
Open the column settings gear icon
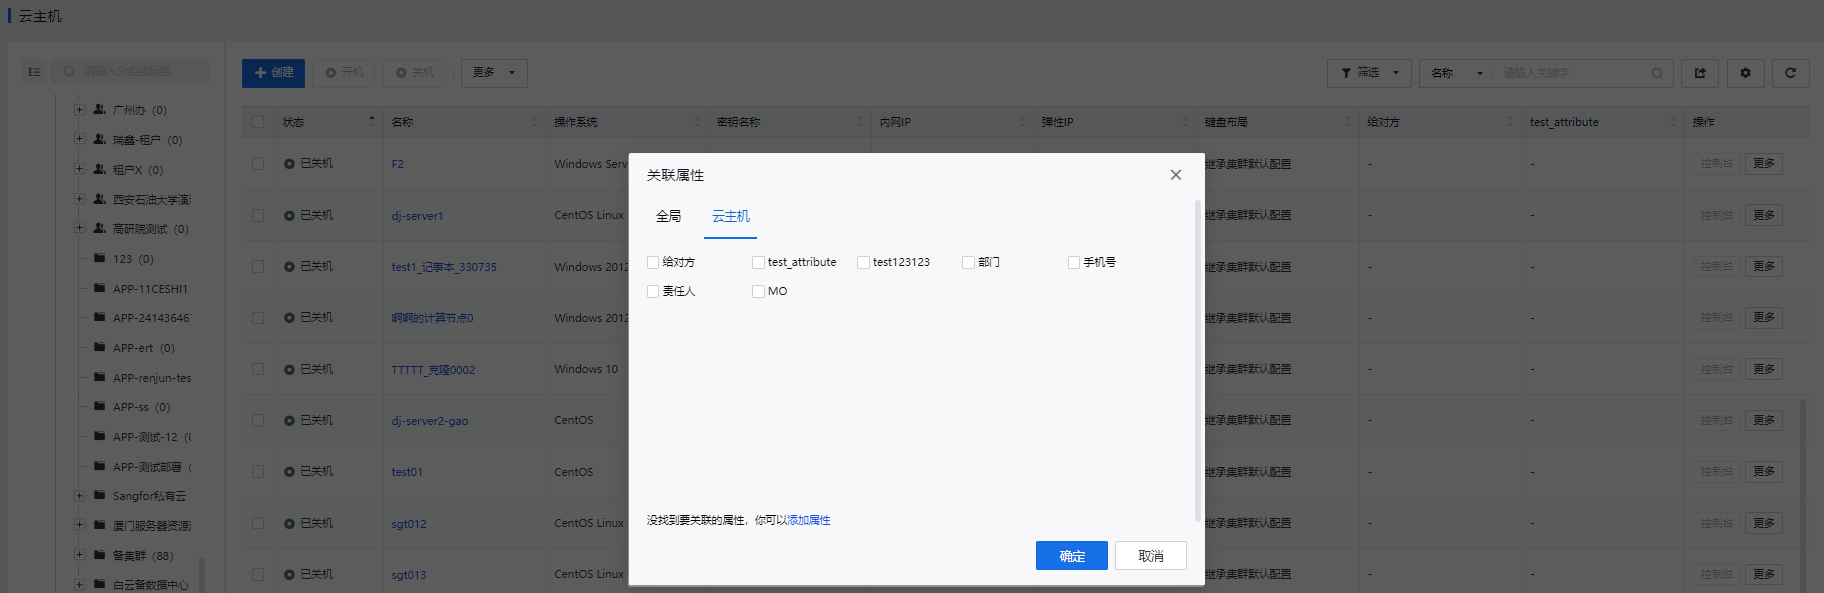pyautogui.click(x=1745, y=73)
